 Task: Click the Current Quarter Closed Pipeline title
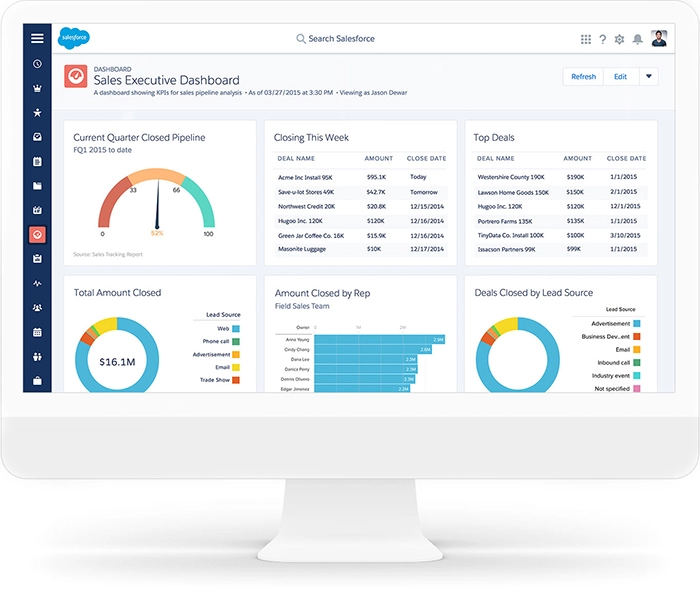point(139,137)
